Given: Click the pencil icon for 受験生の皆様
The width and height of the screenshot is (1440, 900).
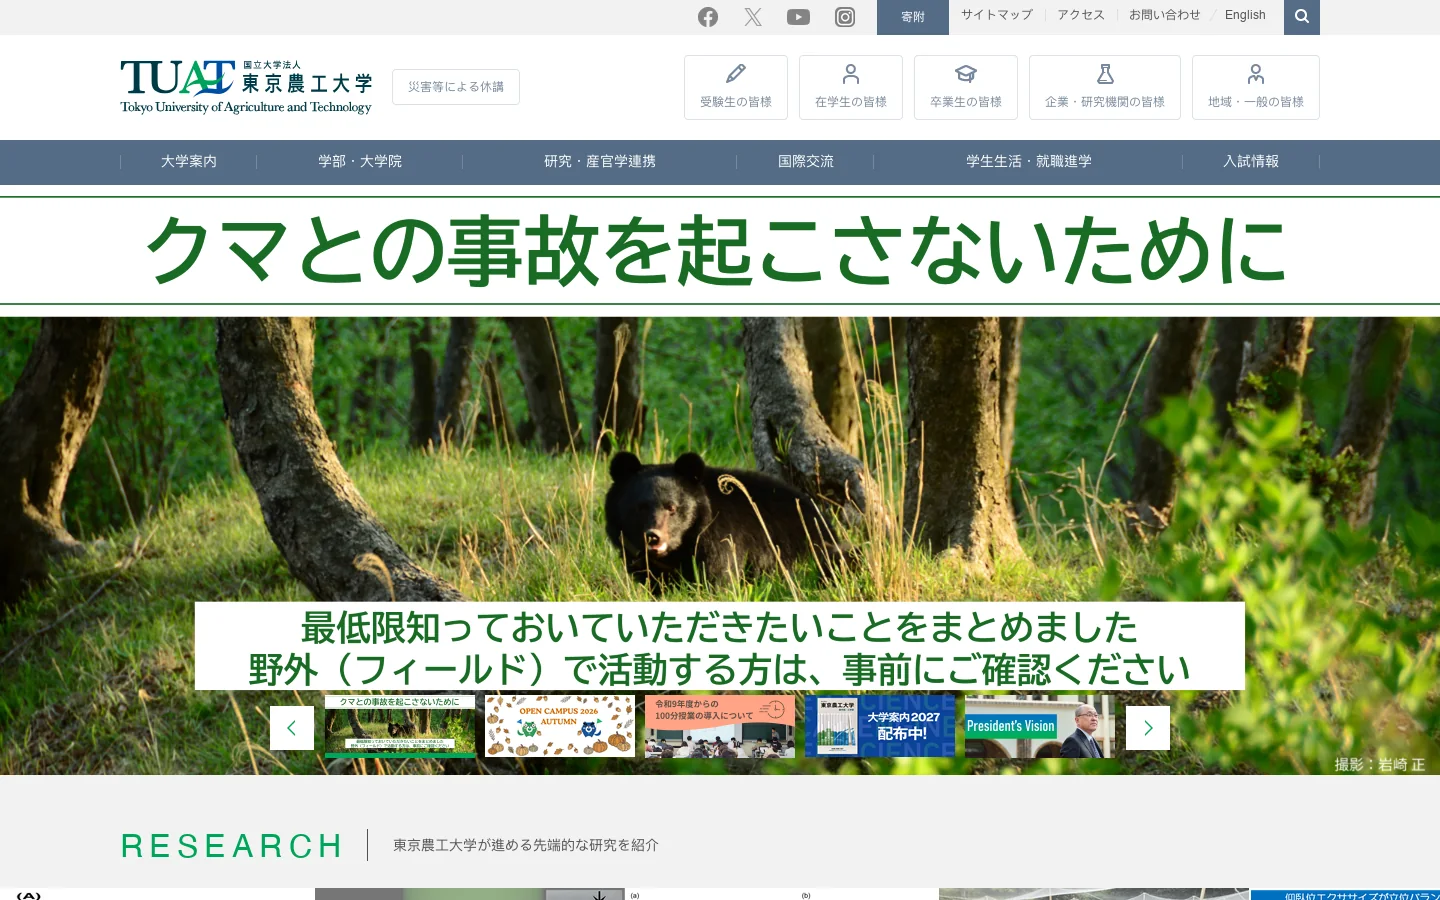Looking at the screenshot, I should click(x=736, y=74).
